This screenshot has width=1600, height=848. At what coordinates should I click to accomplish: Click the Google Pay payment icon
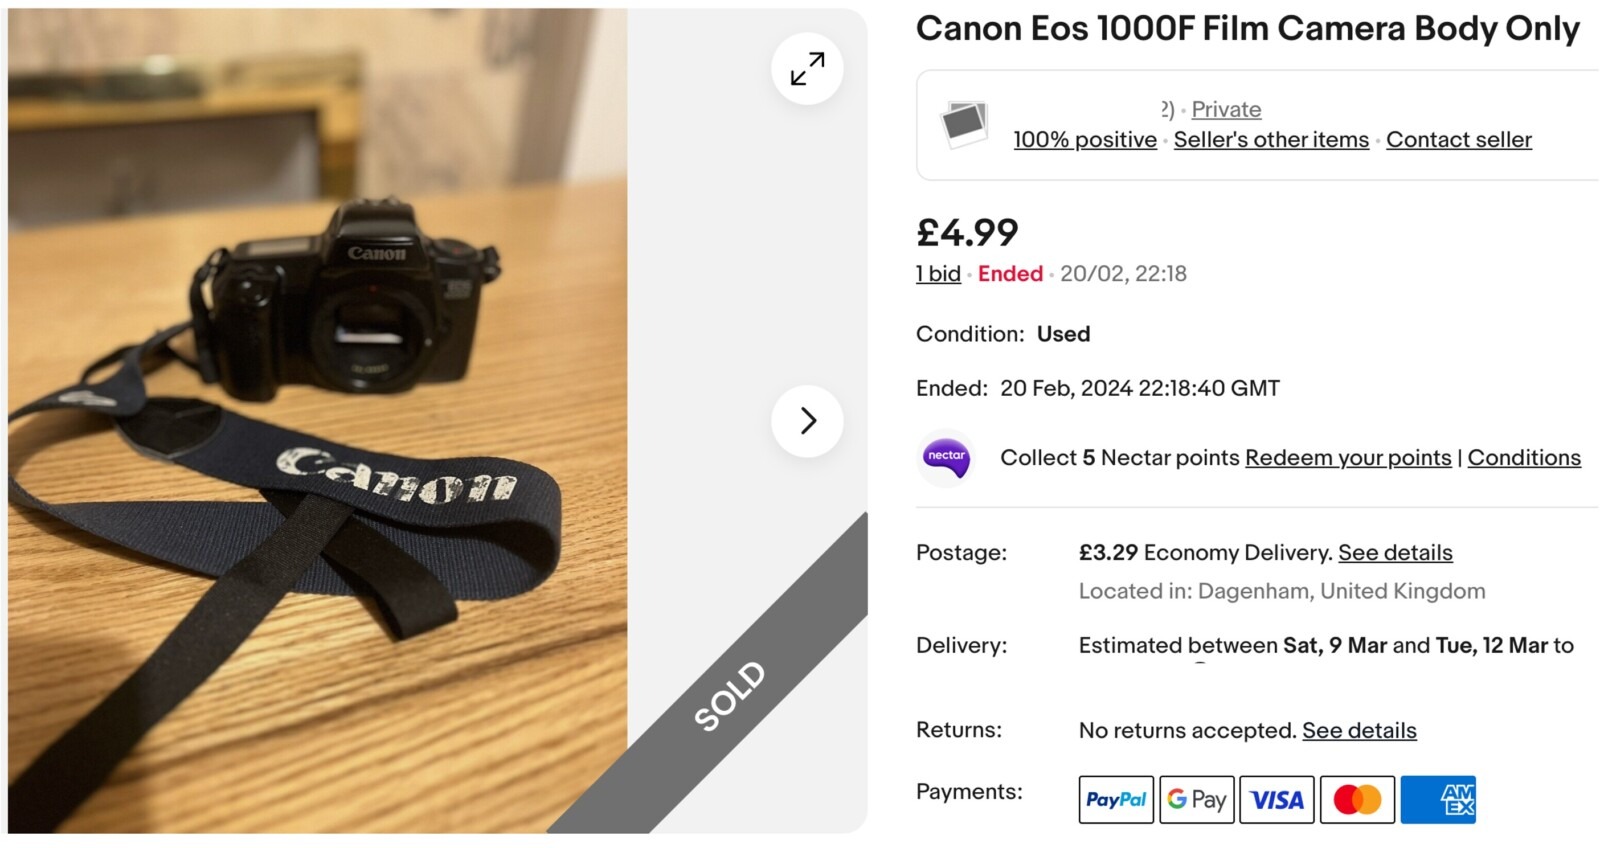[1197, 800]
